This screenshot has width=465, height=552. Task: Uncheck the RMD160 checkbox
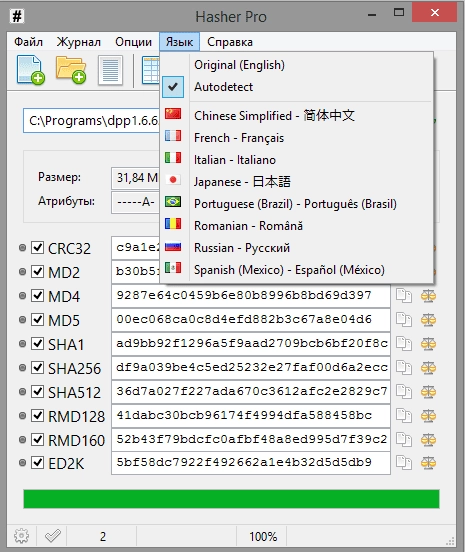[37, 439]
